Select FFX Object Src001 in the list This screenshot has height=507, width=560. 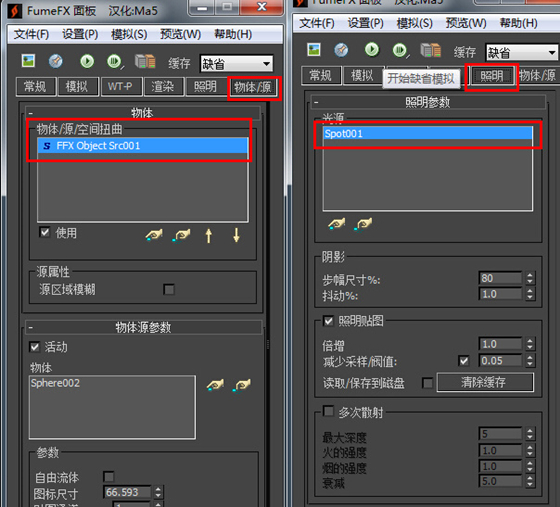point(143,146)
